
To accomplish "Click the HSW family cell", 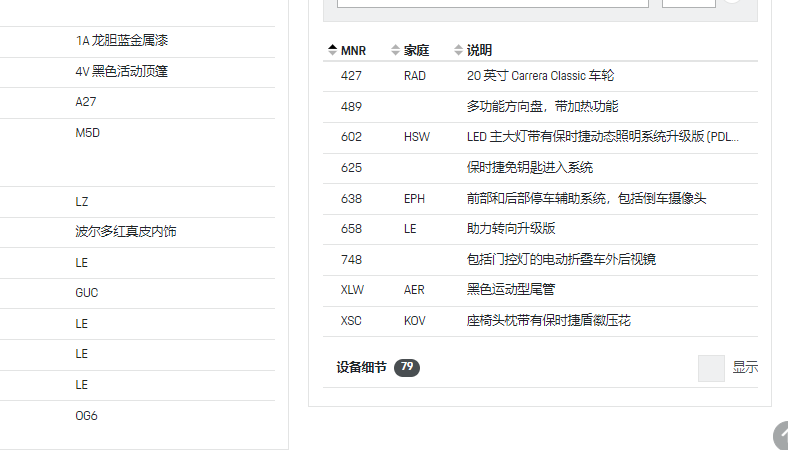I will [417, 137].
